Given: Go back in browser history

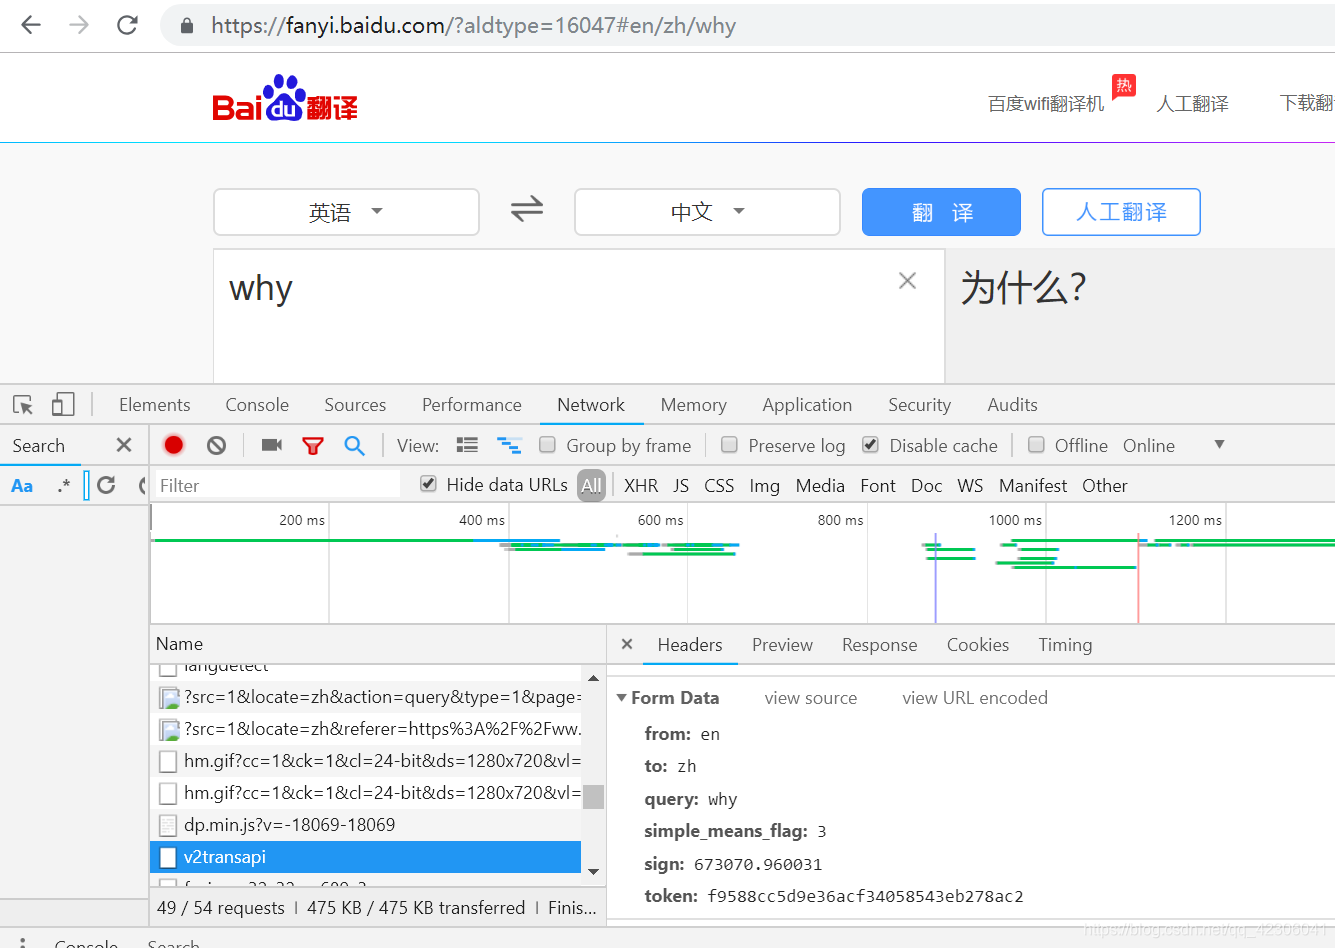Looking at the screenshot, I should click(x=31, y=25).
